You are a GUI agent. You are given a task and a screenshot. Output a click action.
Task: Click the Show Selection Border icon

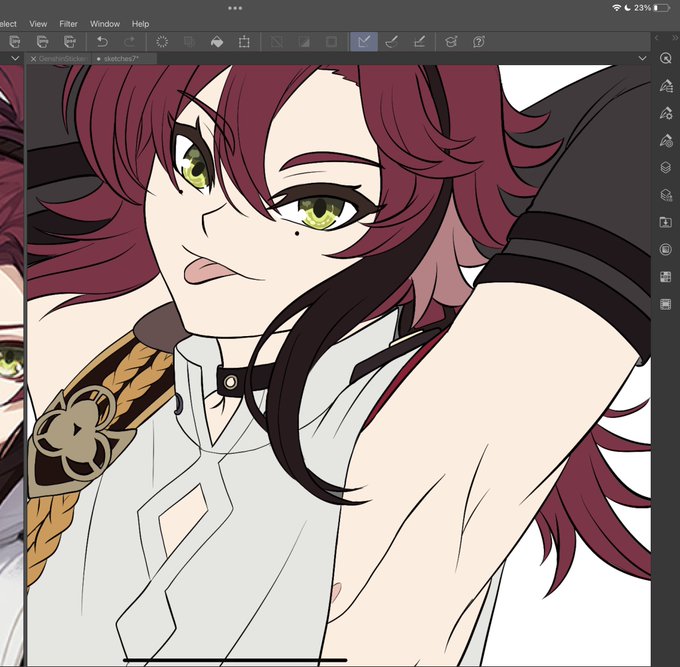coord(331,42)
